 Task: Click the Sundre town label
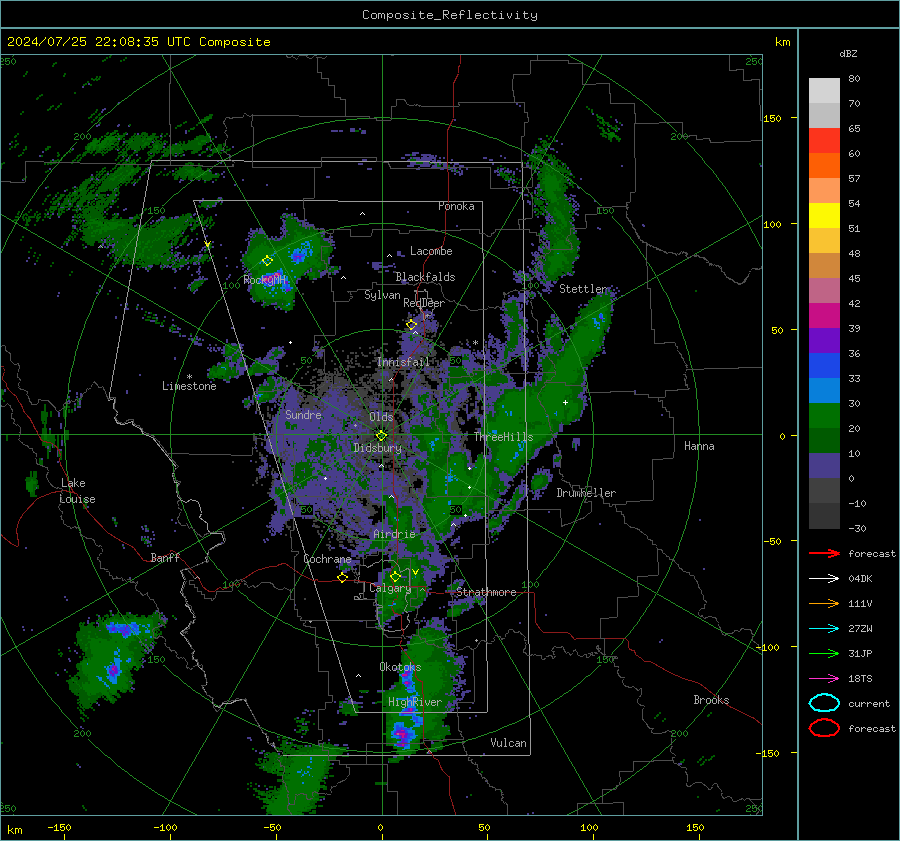pos(303,414)
